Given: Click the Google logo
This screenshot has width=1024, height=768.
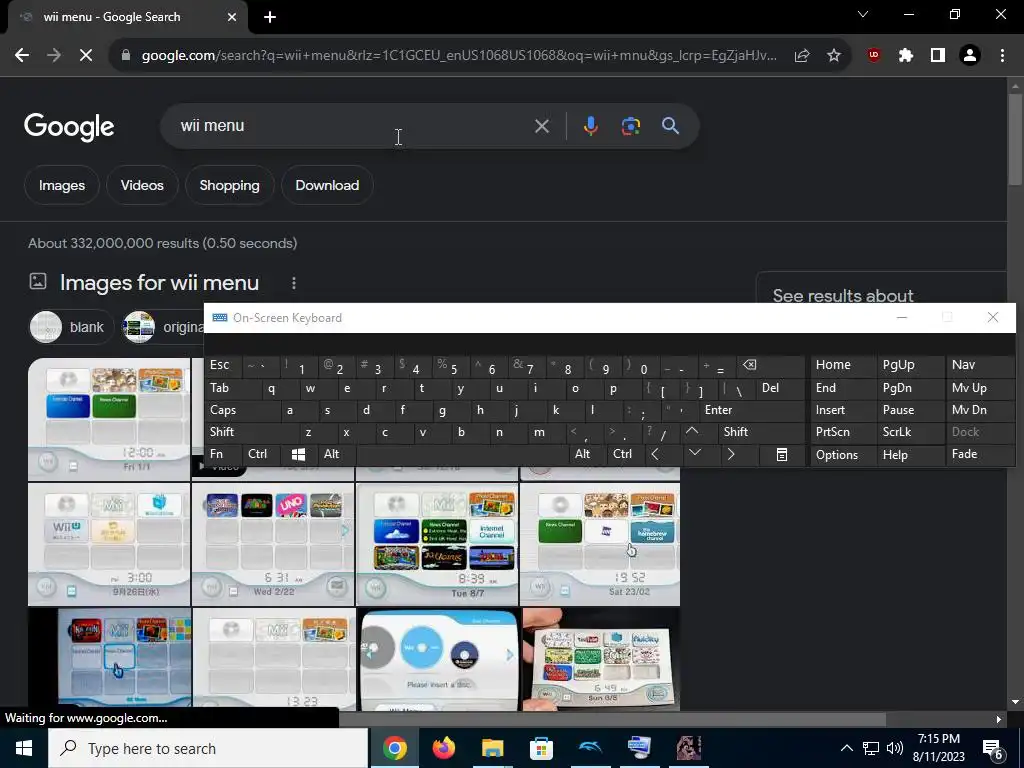Looking at the screenshot, I should click(x=69, y=127).
